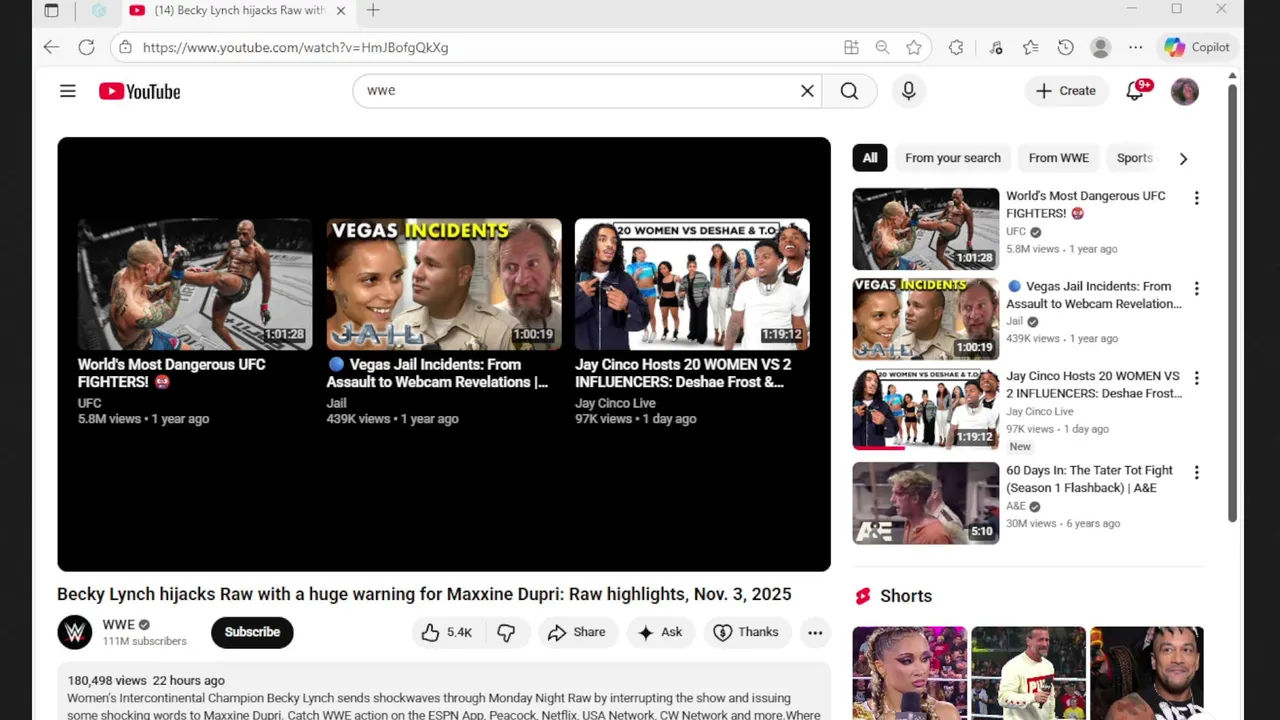Open the 60 Days In video title
1280x720 pixels.
[x=1089, y=479]
